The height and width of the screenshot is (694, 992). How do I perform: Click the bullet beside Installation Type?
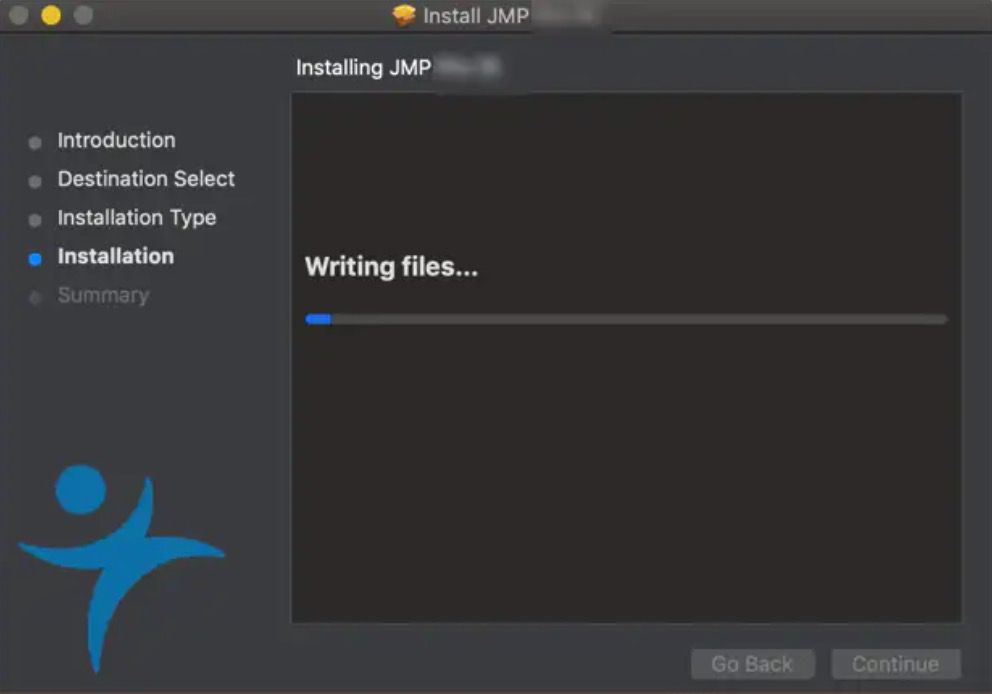tap(35, 220)
